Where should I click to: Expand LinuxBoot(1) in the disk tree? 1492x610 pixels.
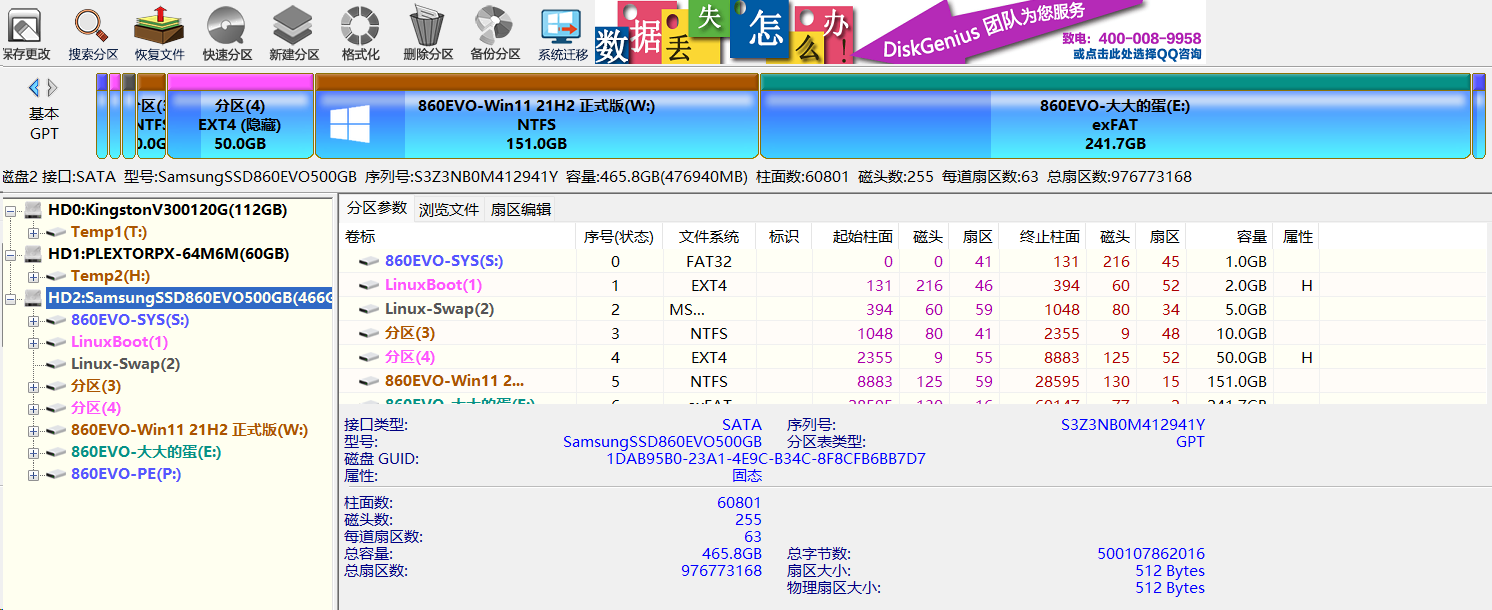(x=33, y=342)
